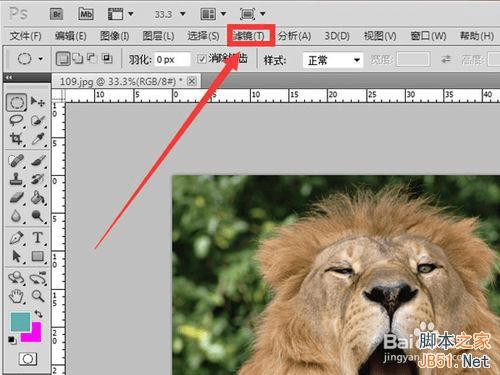
Task: Open the Screen Mode dropdown
Action: pos(252,14)
